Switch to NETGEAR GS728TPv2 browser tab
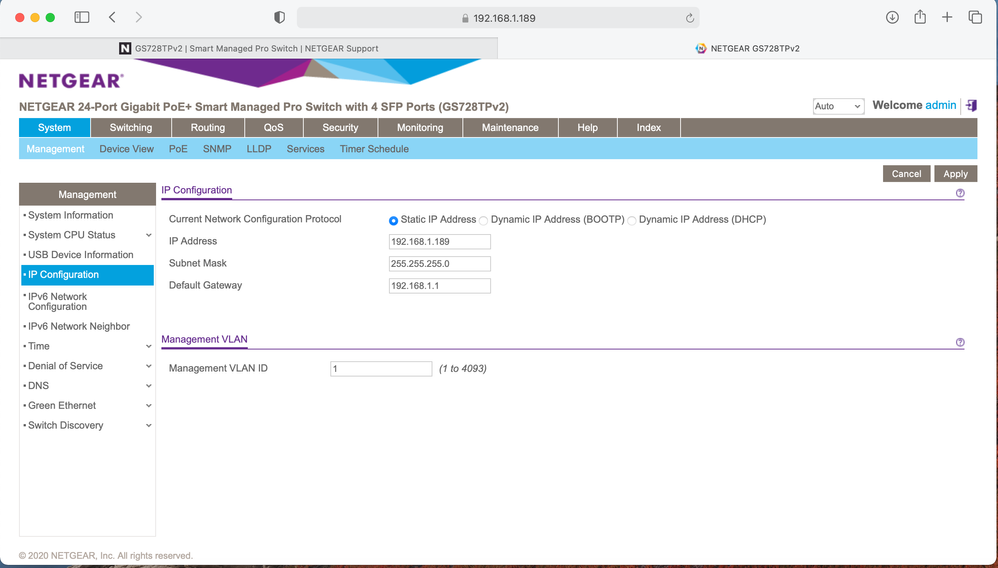Viewport: 998px width, 568px height. click(x=748, y=48)
